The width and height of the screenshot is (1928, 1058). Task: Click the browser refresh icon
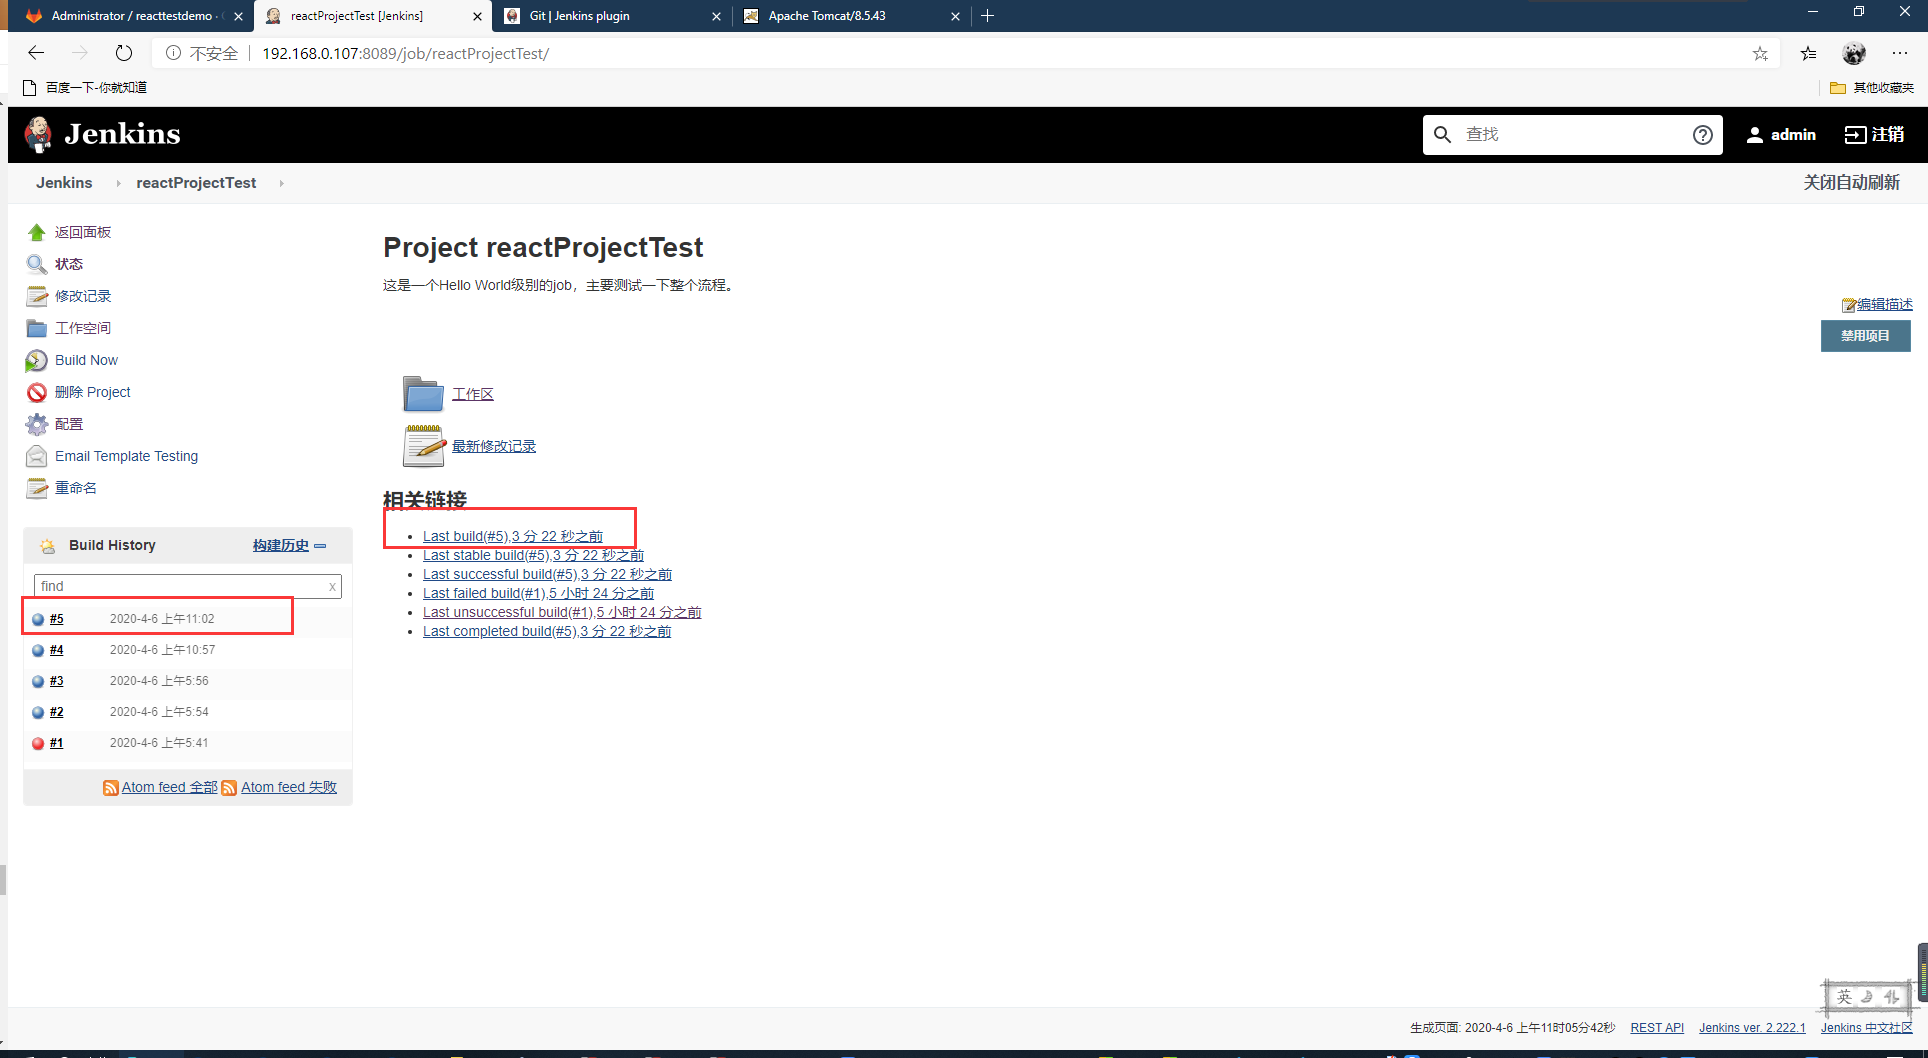(x=123, y=53)
